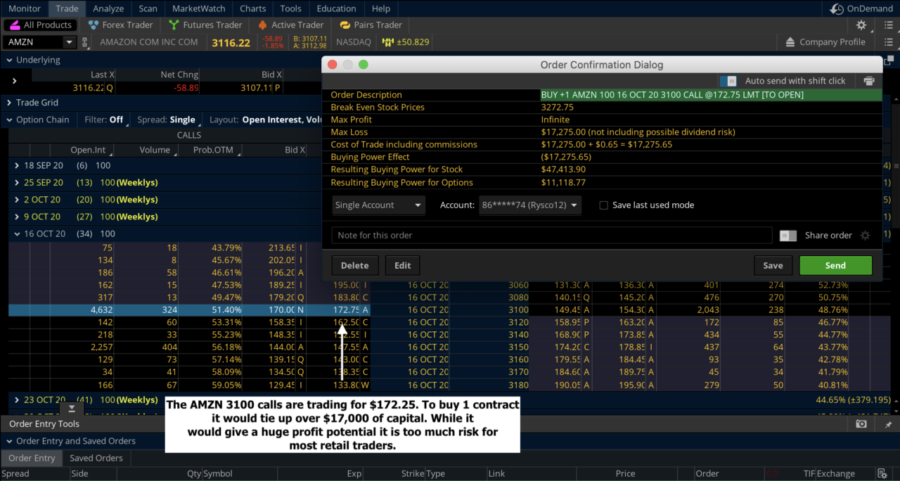
Task: Switch to the Saved Orders tab
Action: (96, 458)
